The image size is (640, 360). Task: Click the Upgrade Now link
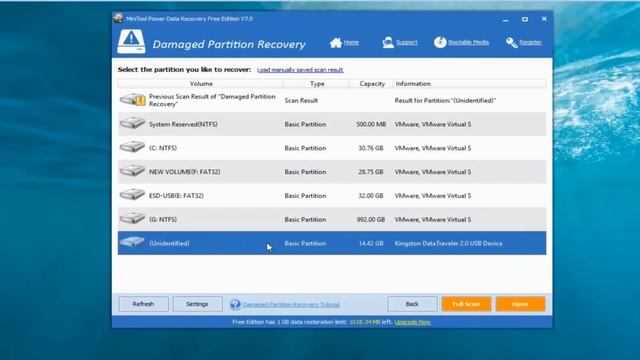click(x=412, y=322)
